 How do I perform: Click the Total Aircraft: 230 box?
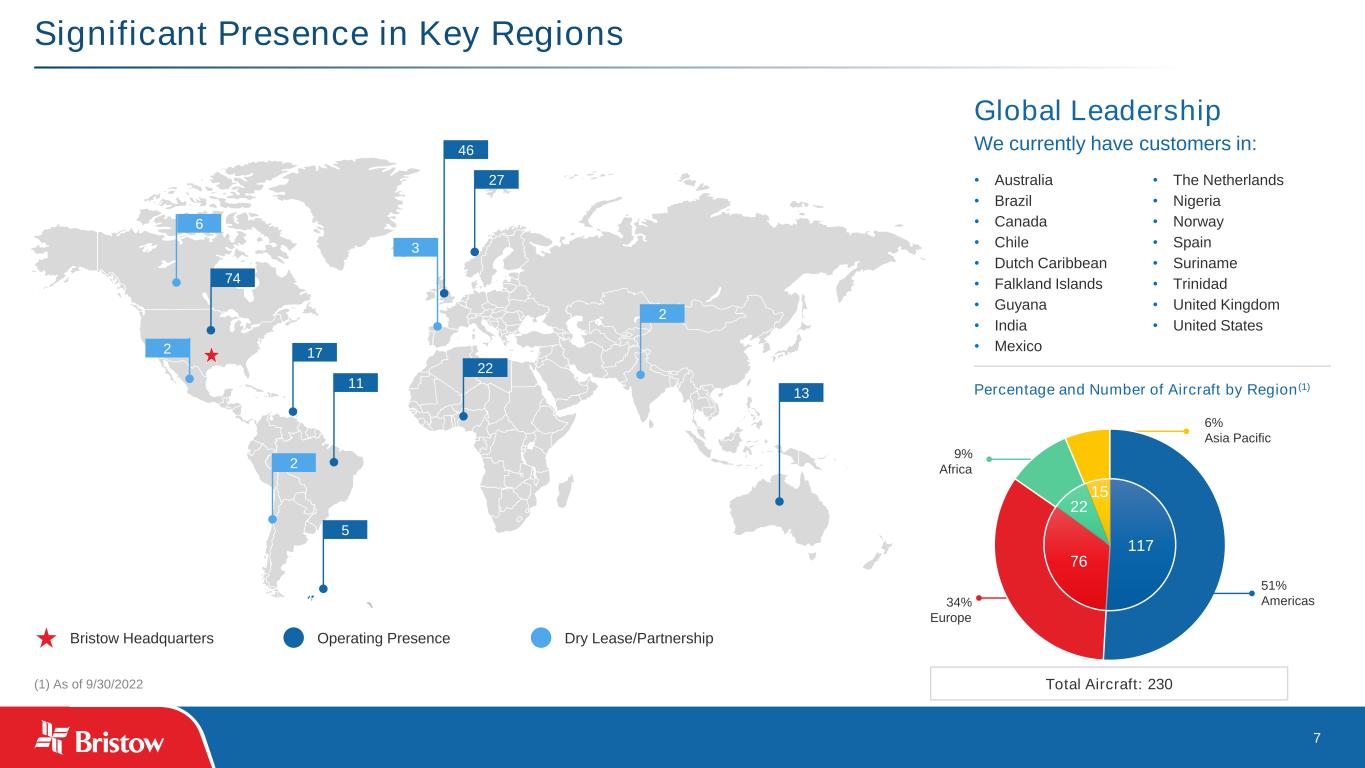1108,684
